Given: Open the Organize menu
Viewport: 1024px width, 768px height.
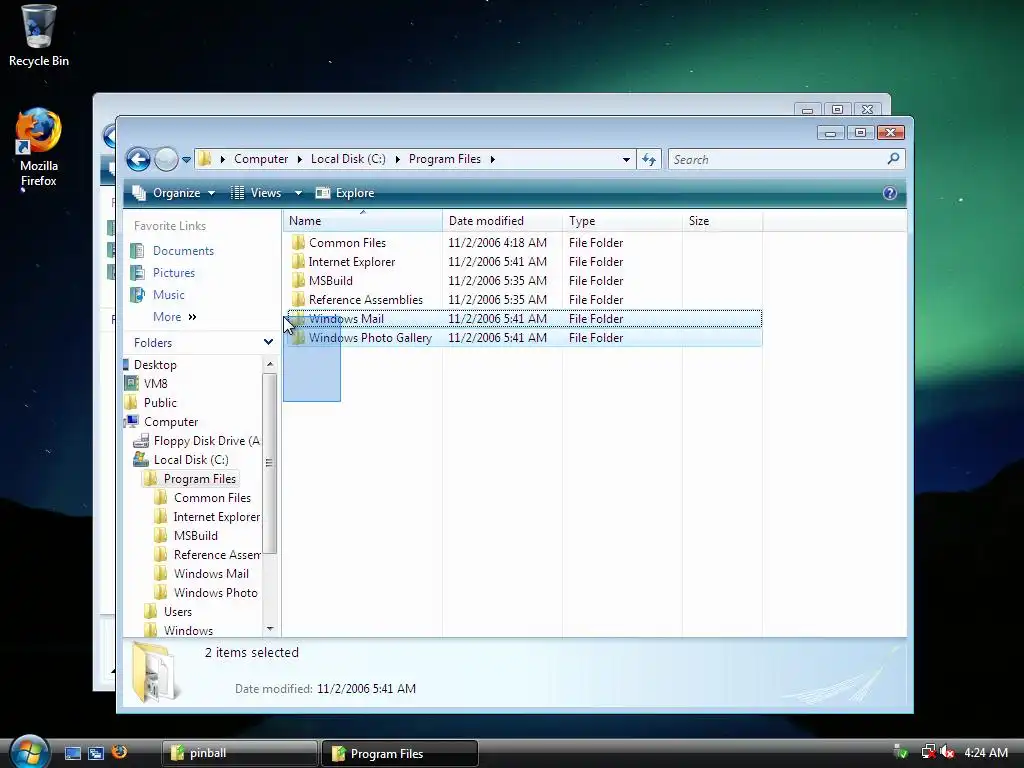Looking at the screenshot, I should pos(174,193).
